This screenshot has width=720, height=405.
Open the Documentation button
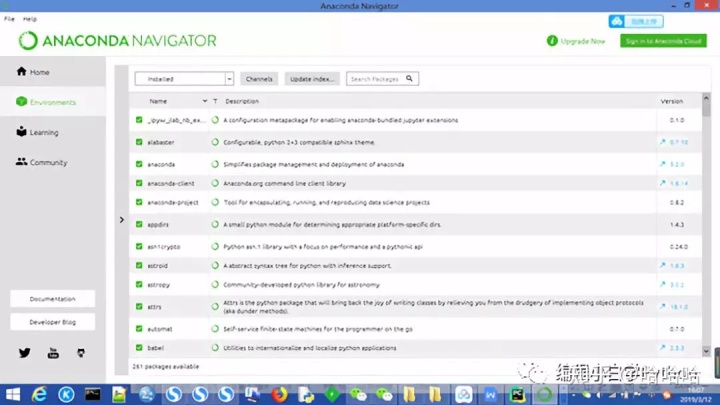(x=52, y=298)
